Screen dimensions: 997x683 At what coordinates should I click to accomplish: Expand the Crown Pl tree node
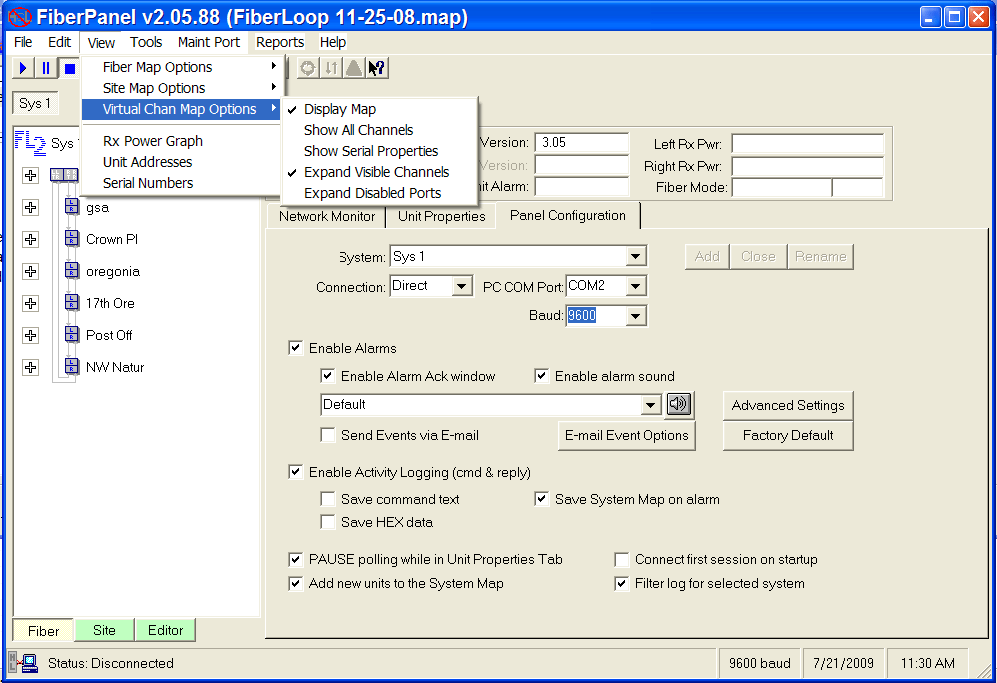30,240
